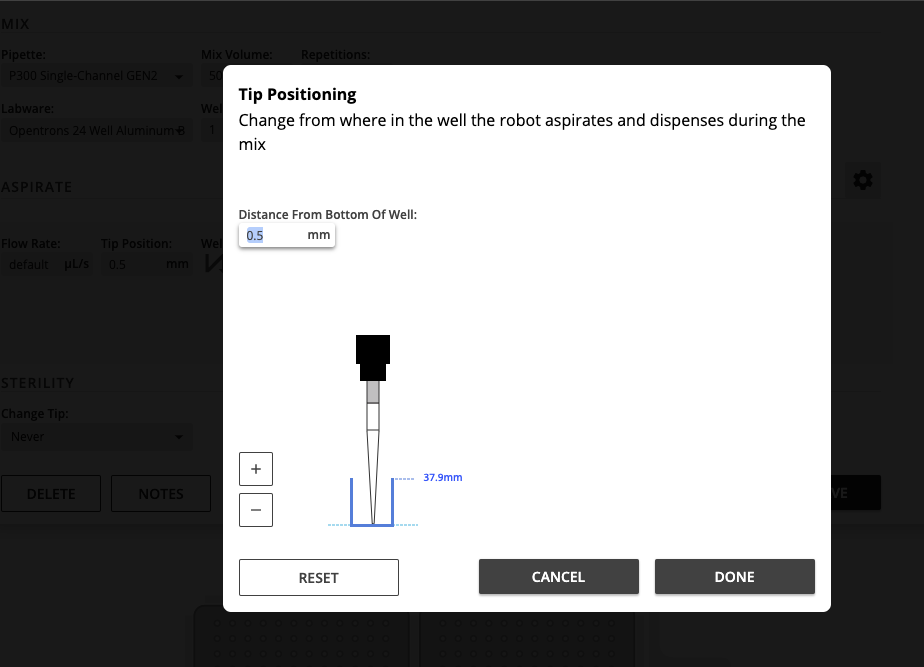Click the highlighted mm unit label
Image resolution: width=924 pixels, height=667 pixels.
(318, 234)
